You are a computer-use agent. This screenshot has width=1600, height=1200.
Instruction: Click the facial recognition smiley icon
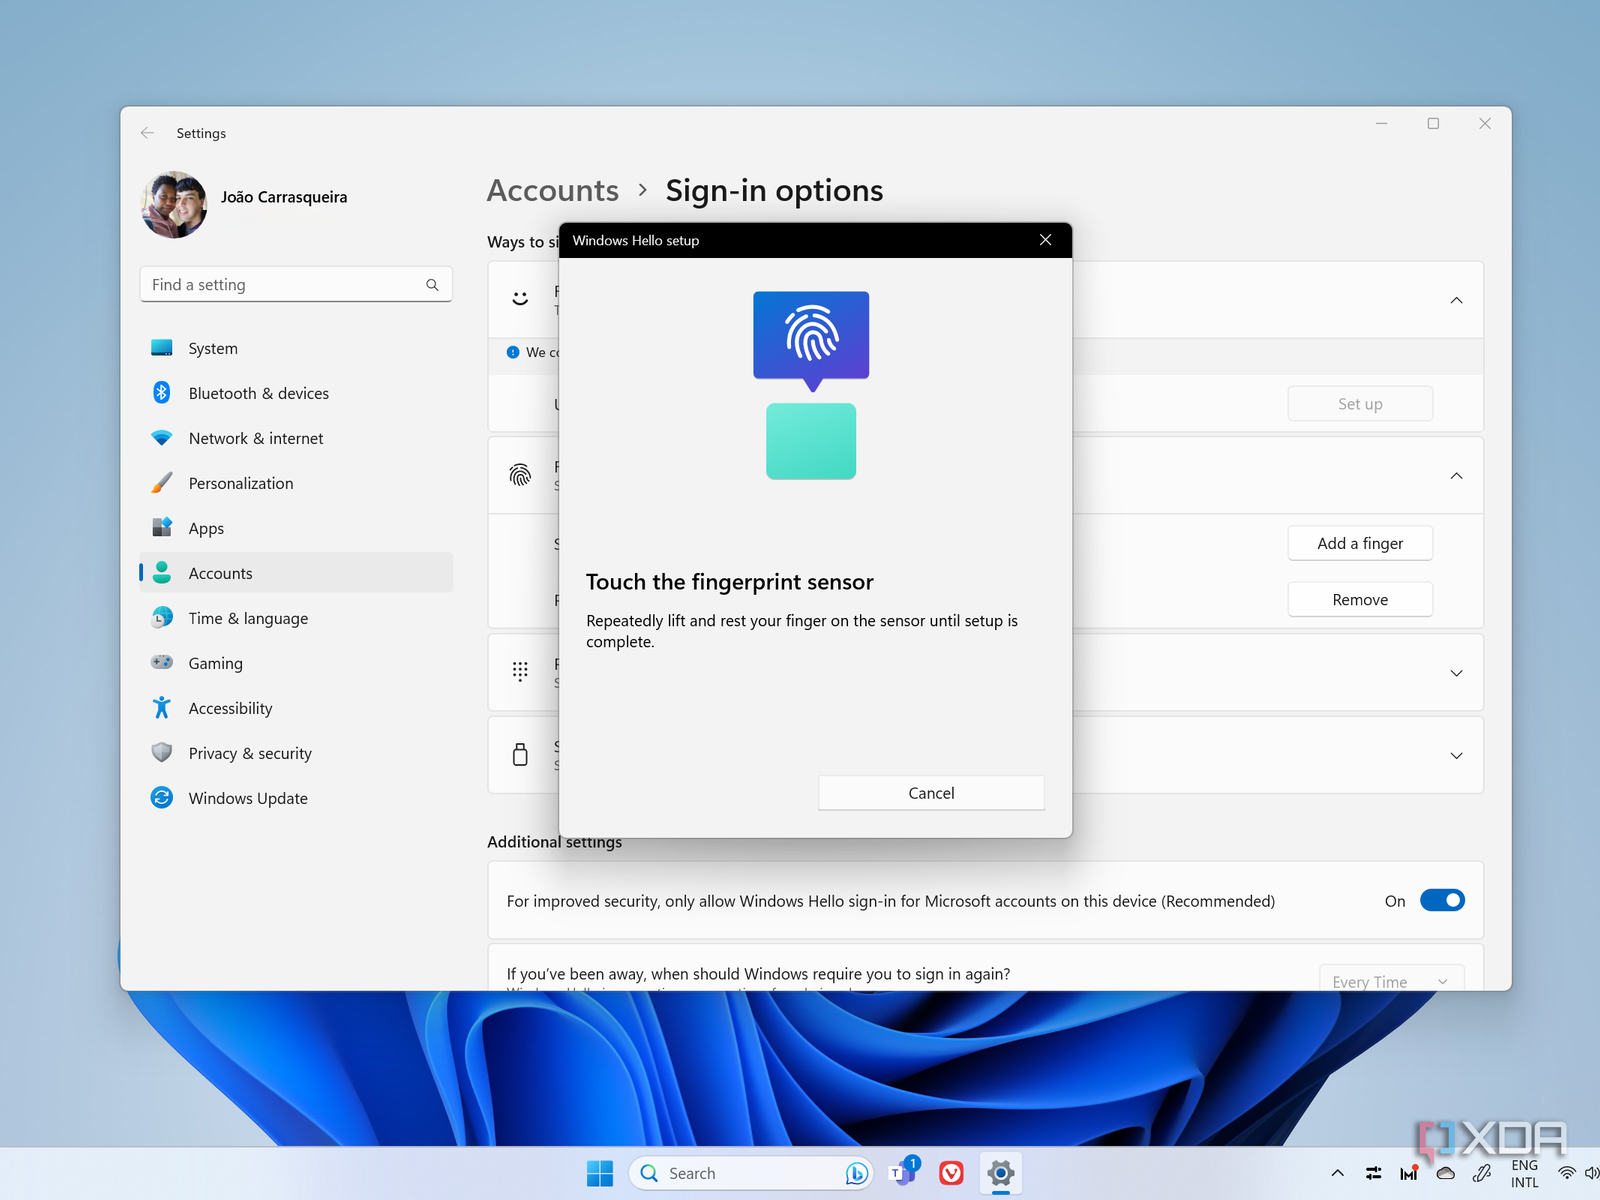(x=520, y=298)
